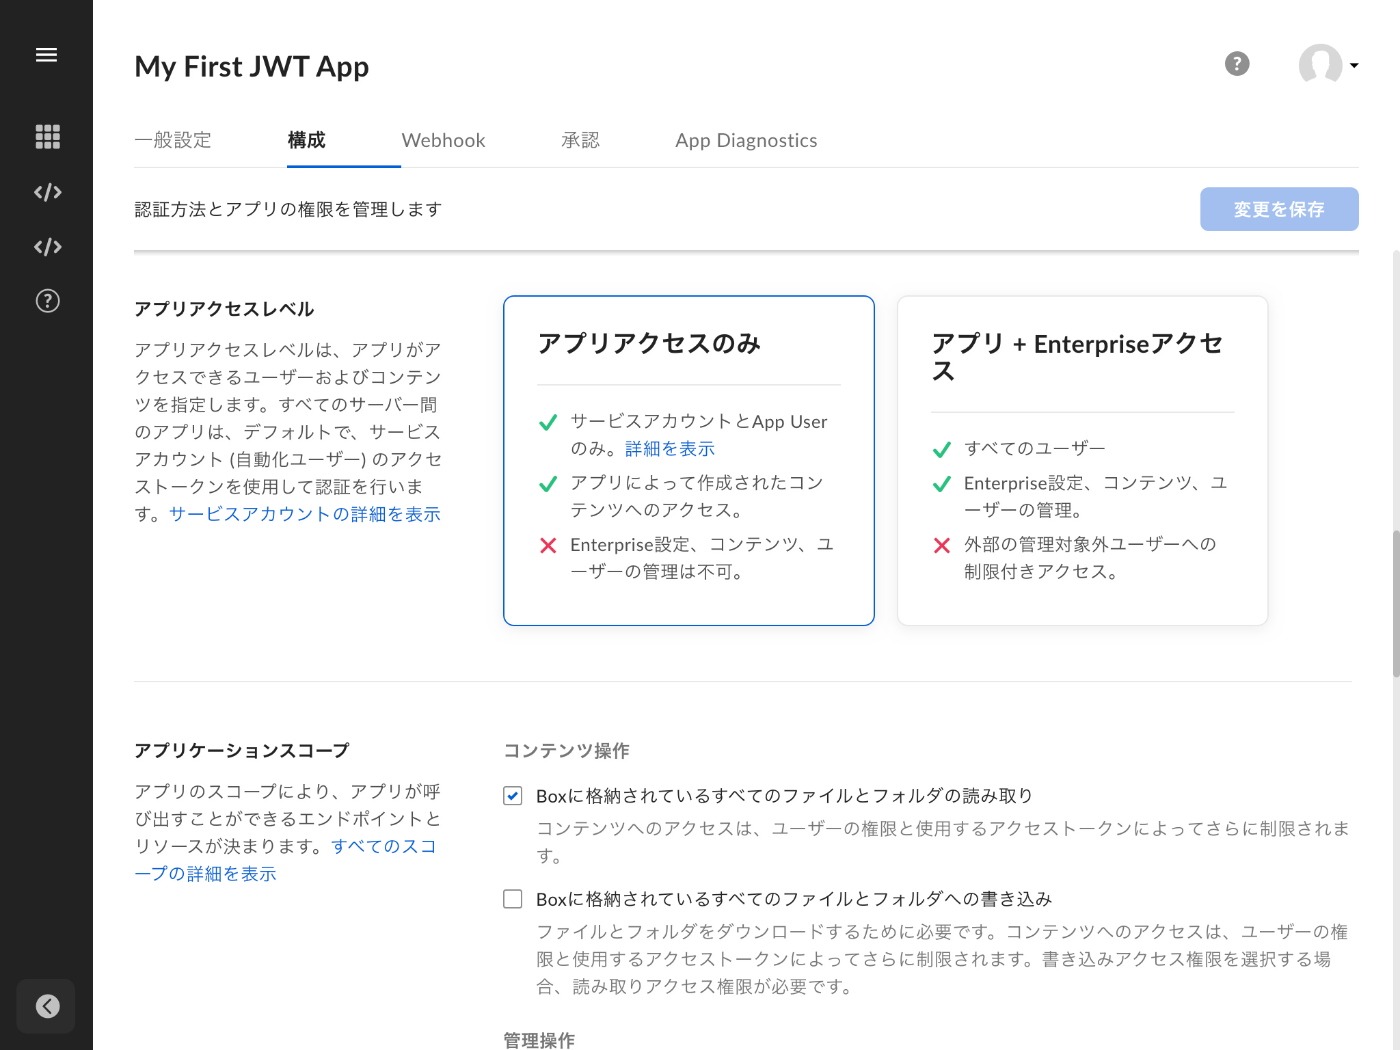Choose the アプリ + Enterpriseアクセス card
Screen dimensions: 1400x1050
click(x=1082, y=461)
